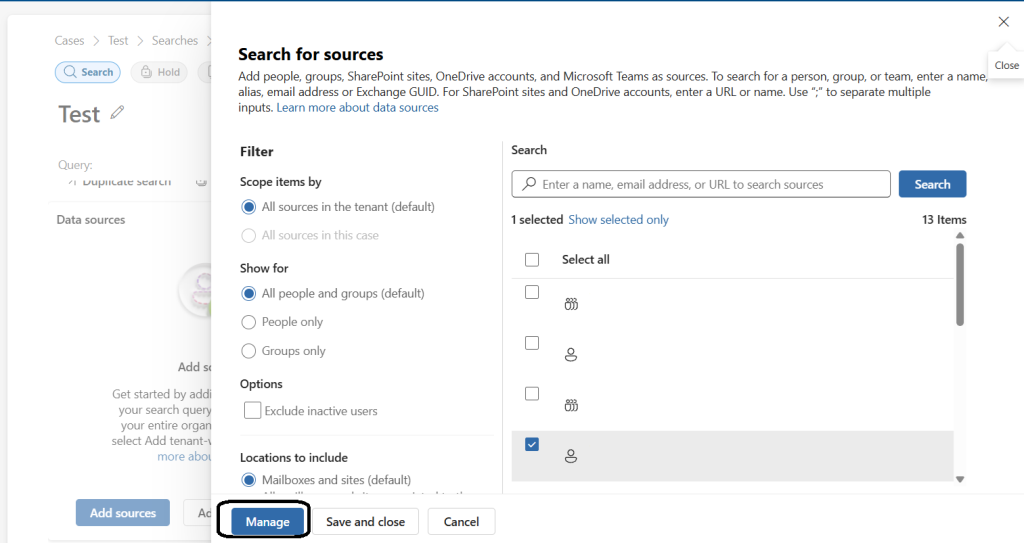The image size is (1024, 543).
Task: Click the second group icon in list
Action: 571,405
